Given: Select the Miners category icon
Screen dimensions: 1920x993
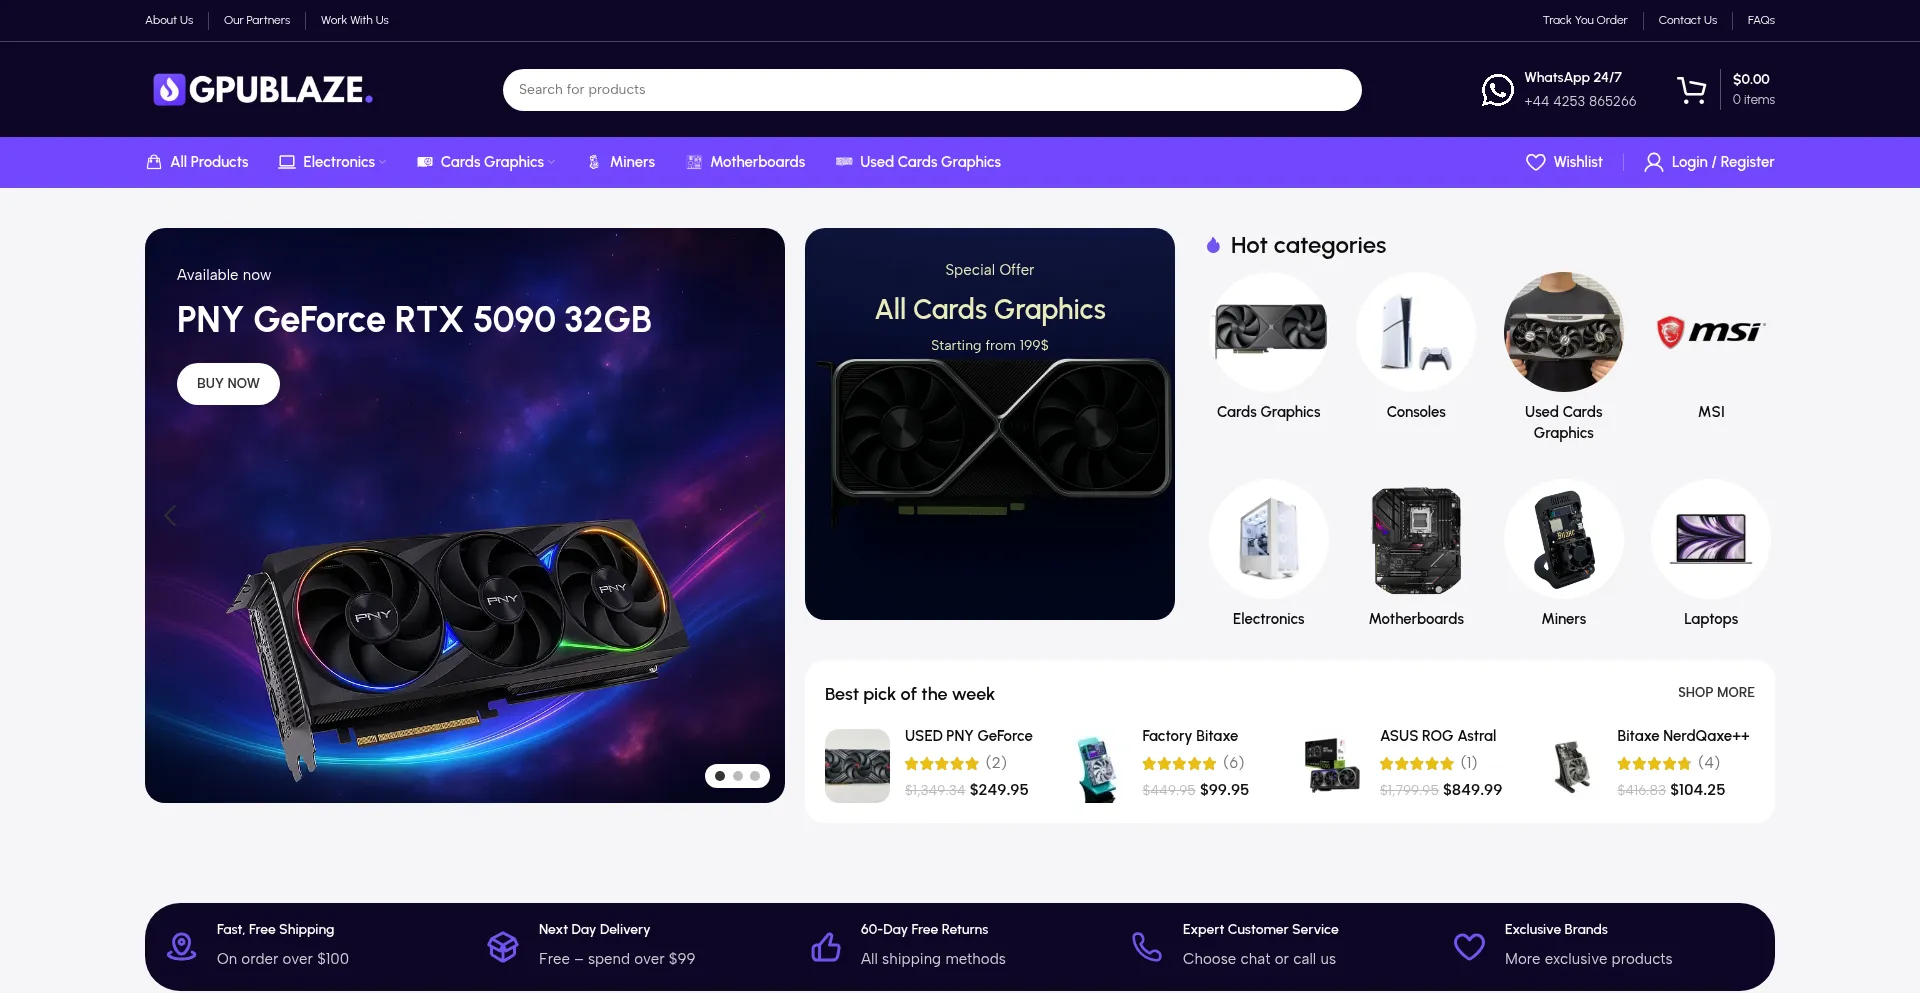Looking at the screenshot, I should [1564, 539].
